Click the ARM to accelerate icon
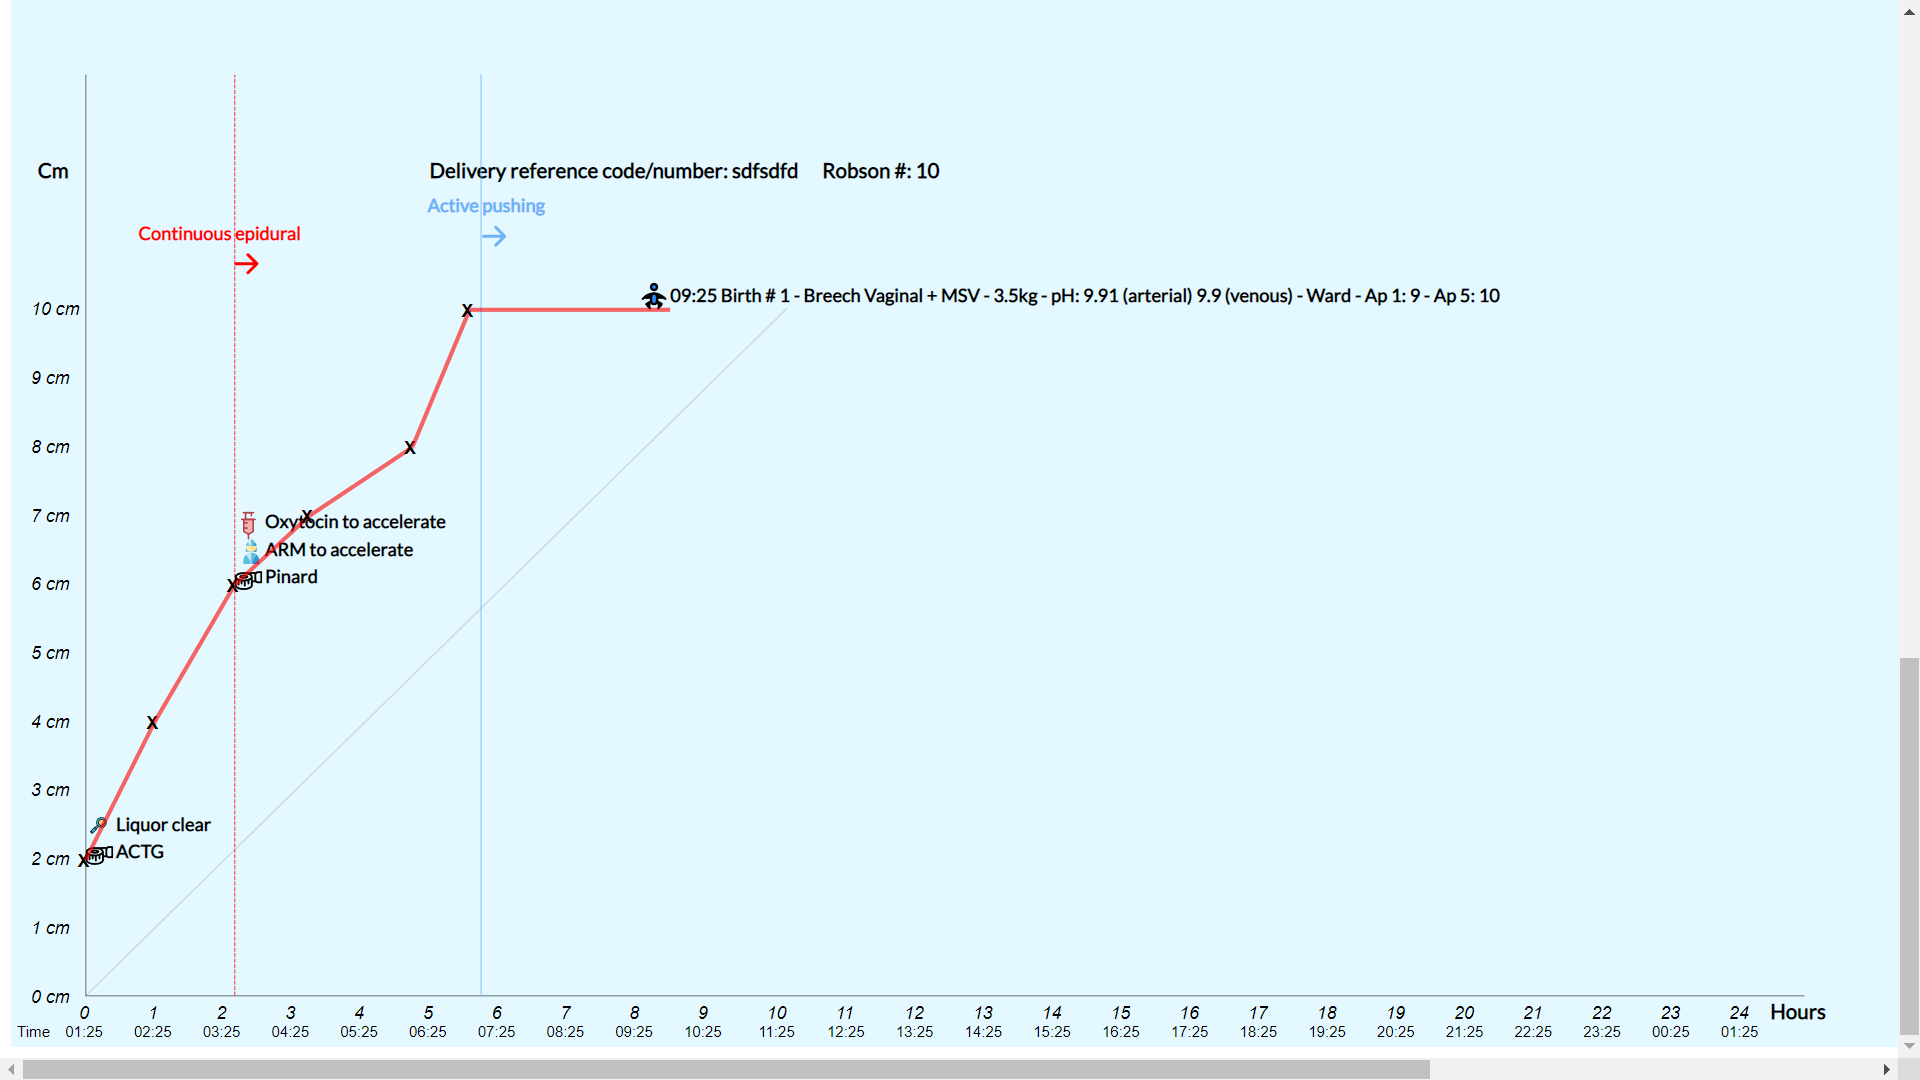 point(250,551)
